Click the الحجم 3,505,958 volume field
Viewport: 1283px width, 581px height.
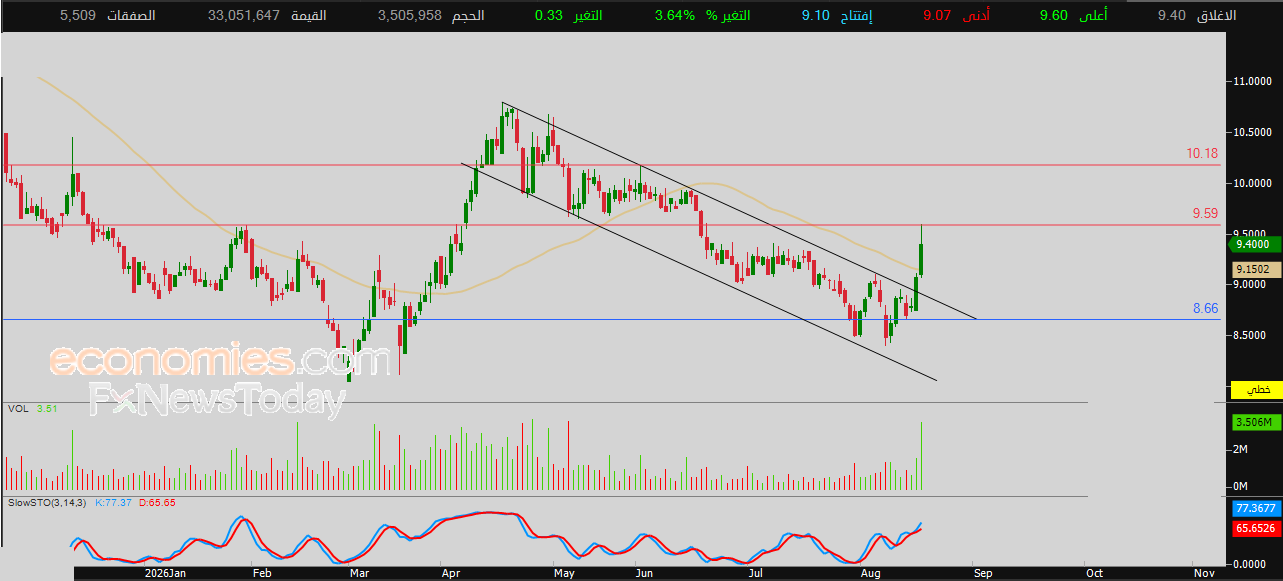[431, 15]
